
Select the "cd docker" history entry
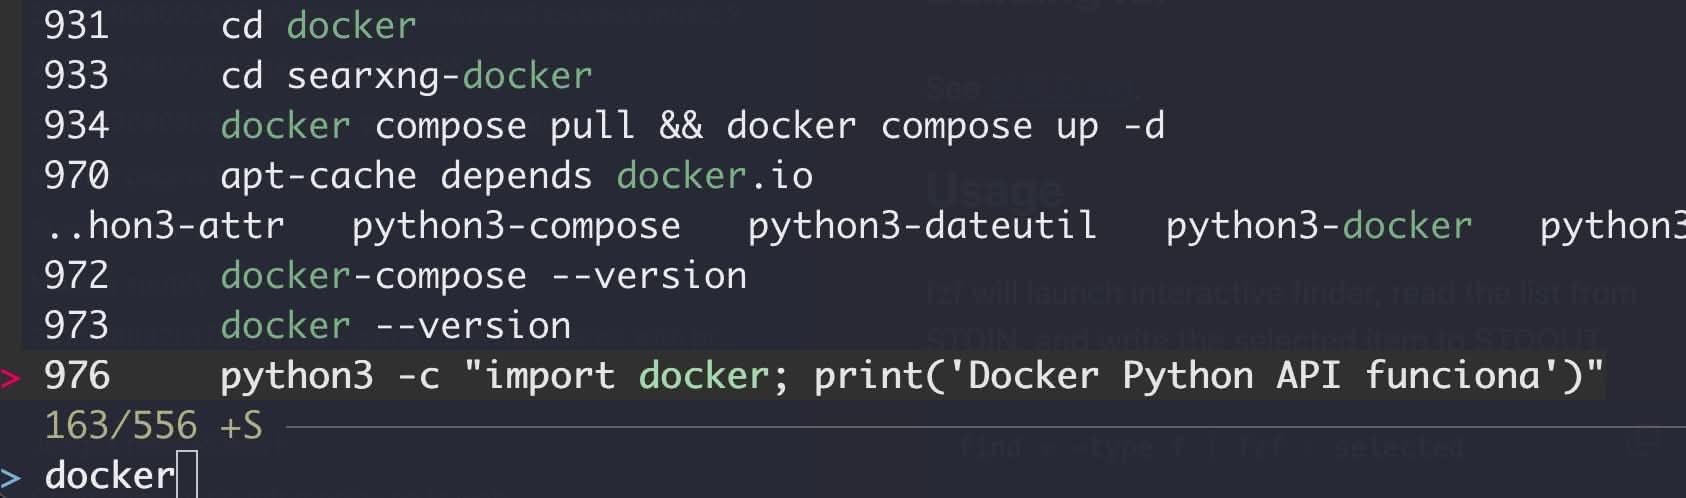pyautogui.click(x=318, y=26)
